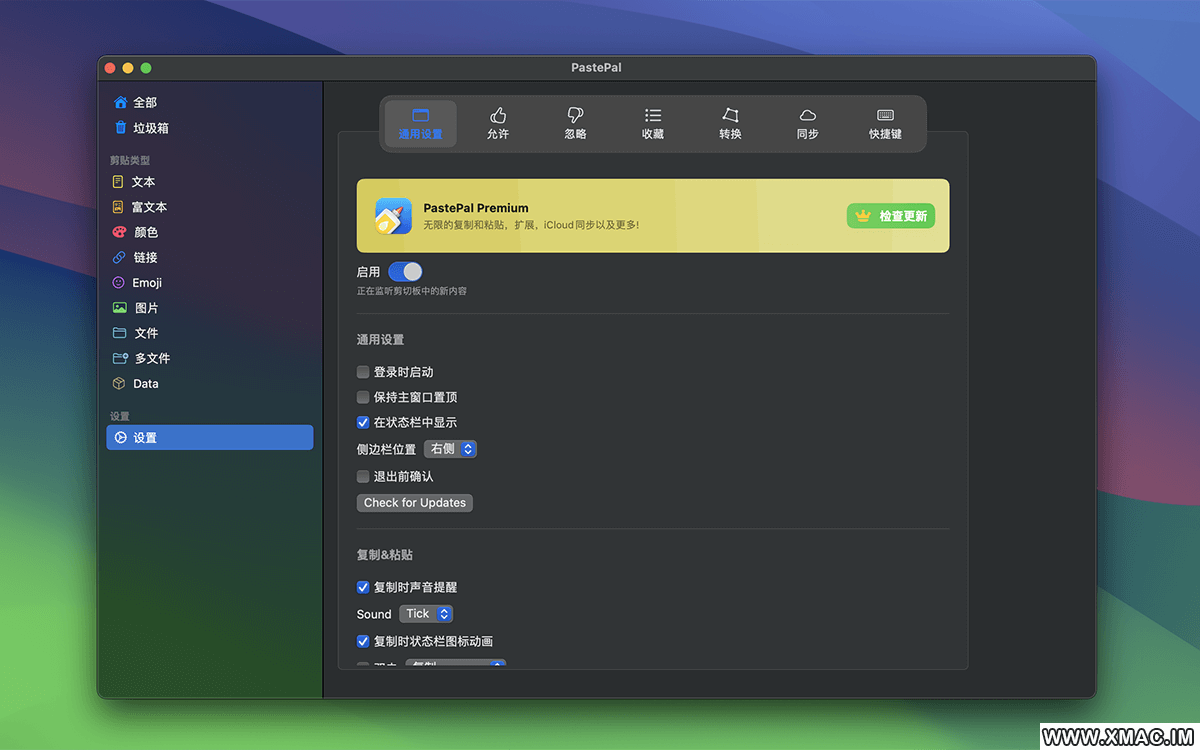This screenshot has width=1200, height=750.
Task: Switch to the 通用设置 tab
Action: pyautogui.click(x=420, y=123)
